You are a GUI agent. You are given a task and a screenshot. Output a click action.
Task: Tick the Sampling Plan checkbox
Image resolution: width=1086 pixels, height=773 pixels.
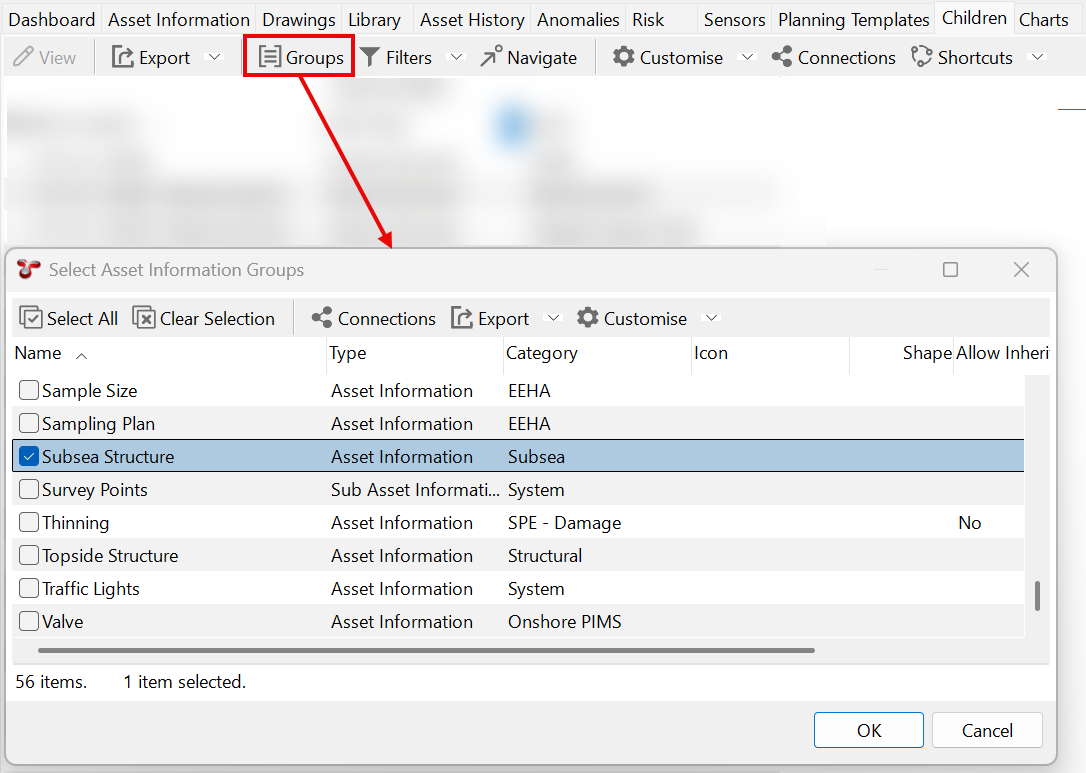(28, 423)
